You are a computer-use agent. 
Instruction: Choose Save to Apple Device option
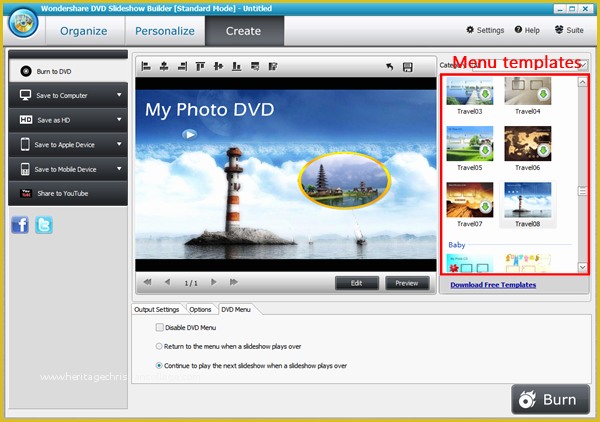68,145
